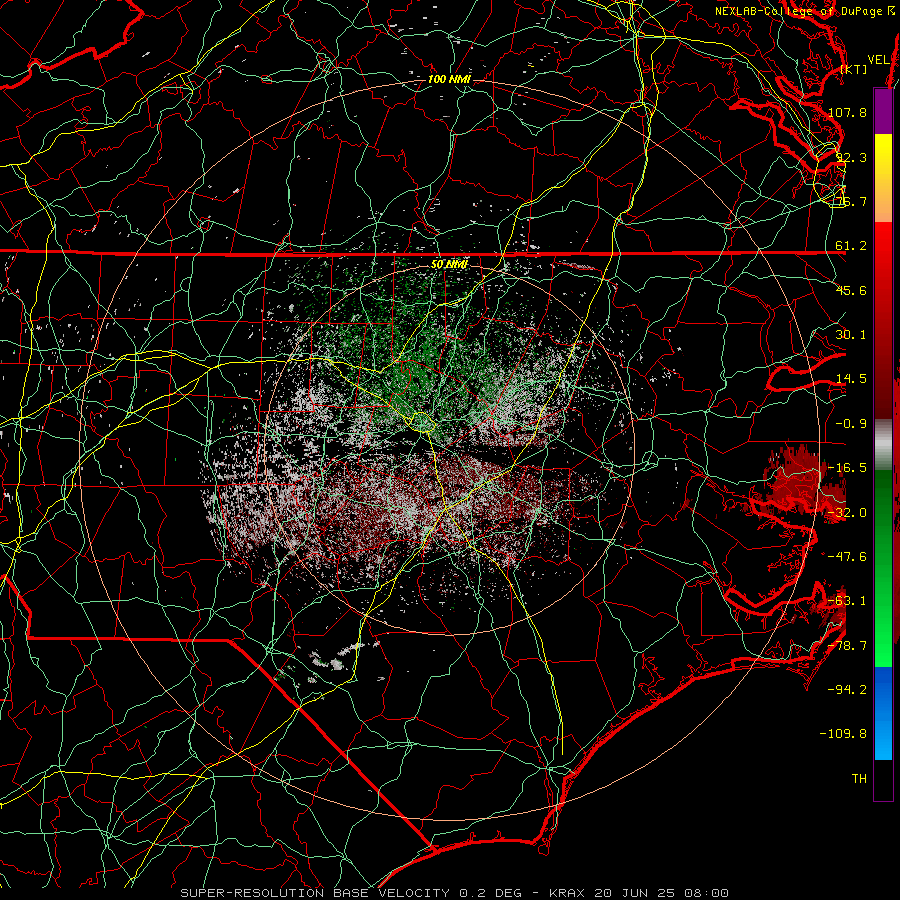Click the 92.3 scale value
The image size is (900, 900).
(851, 157)
